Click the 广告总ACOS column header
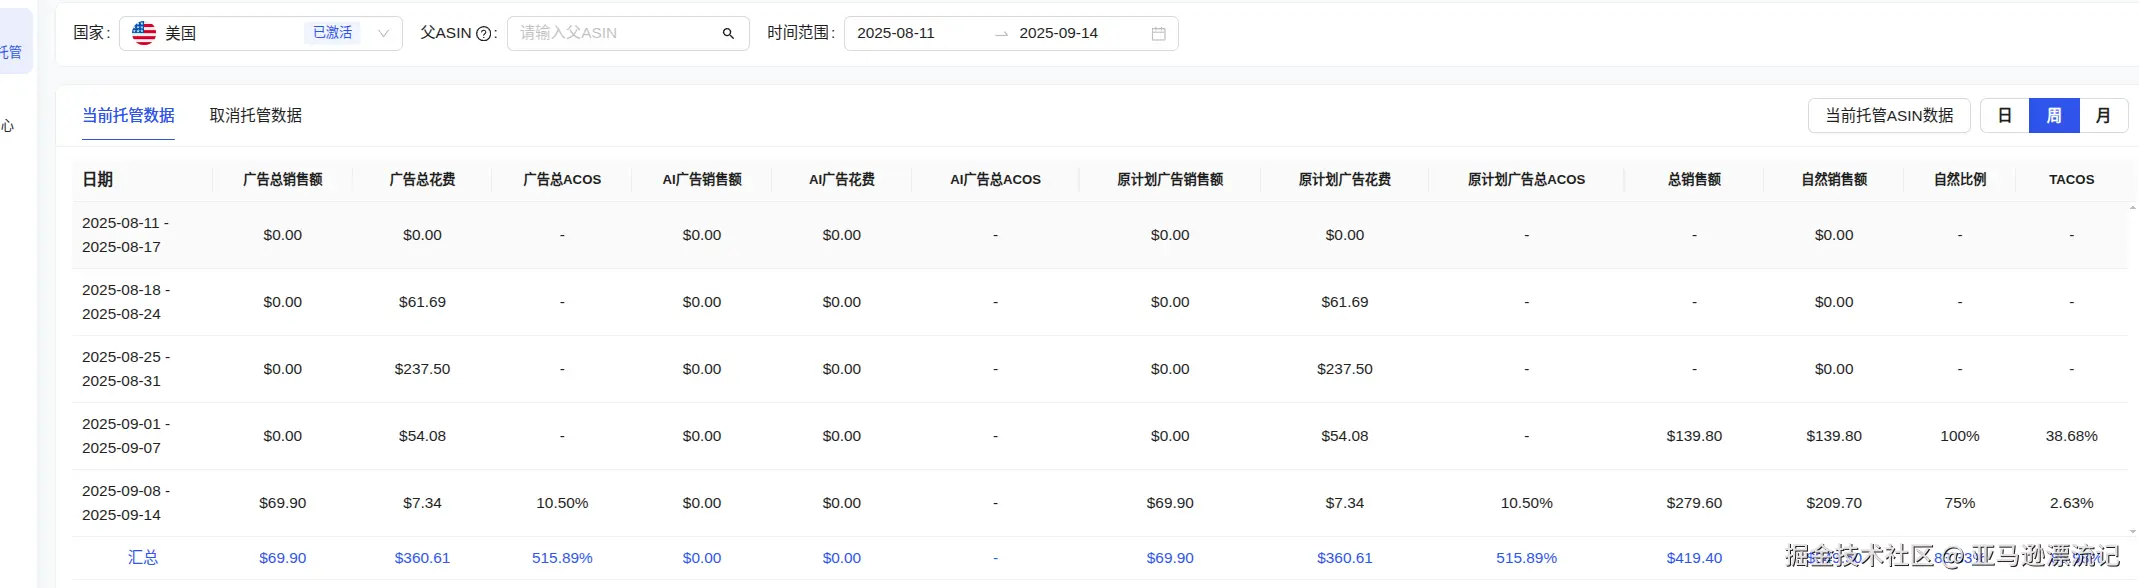 pos(562,180)
